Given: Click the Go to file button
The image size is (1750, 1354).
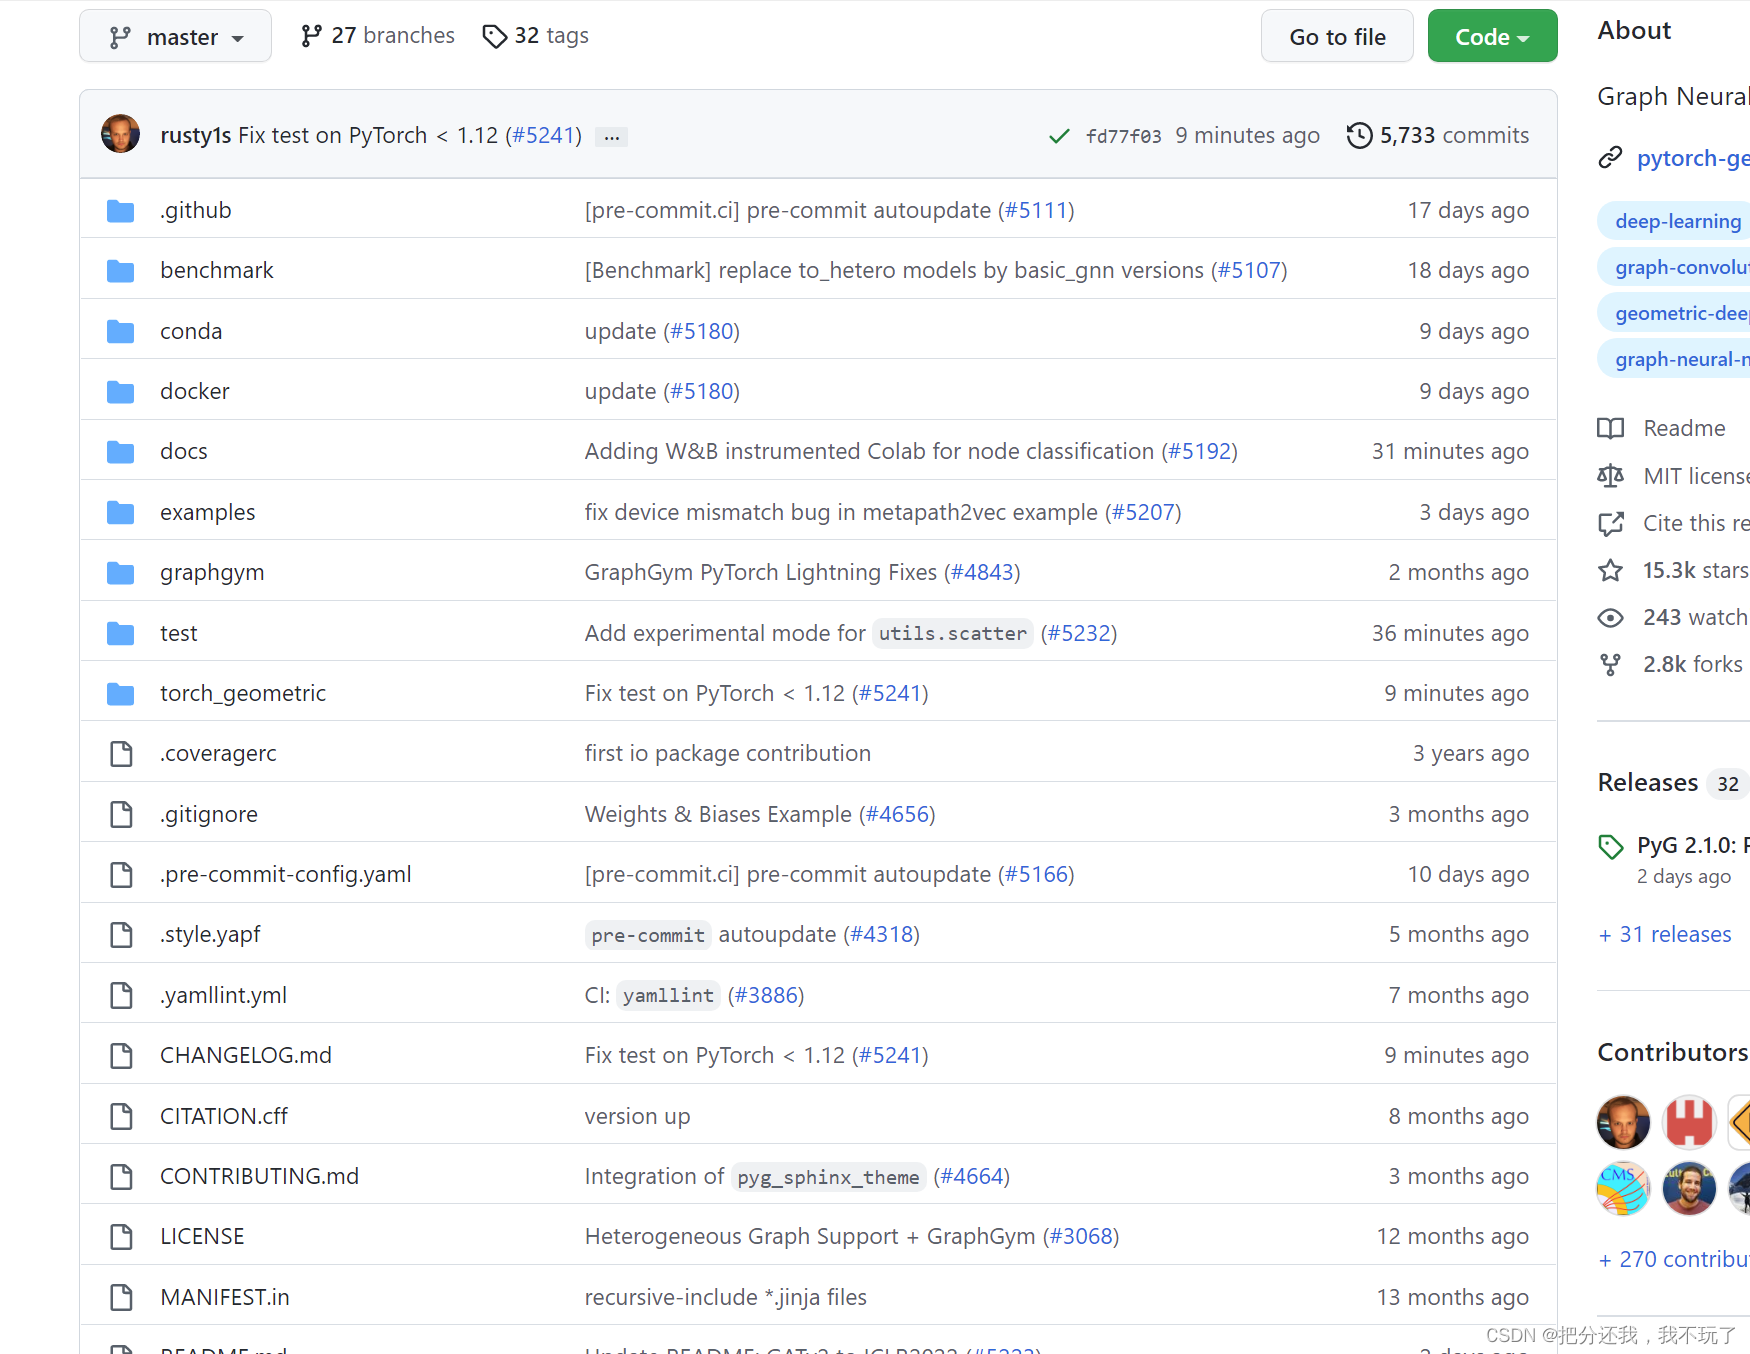Looking at the screenshot, I should tap(1337, 35).
